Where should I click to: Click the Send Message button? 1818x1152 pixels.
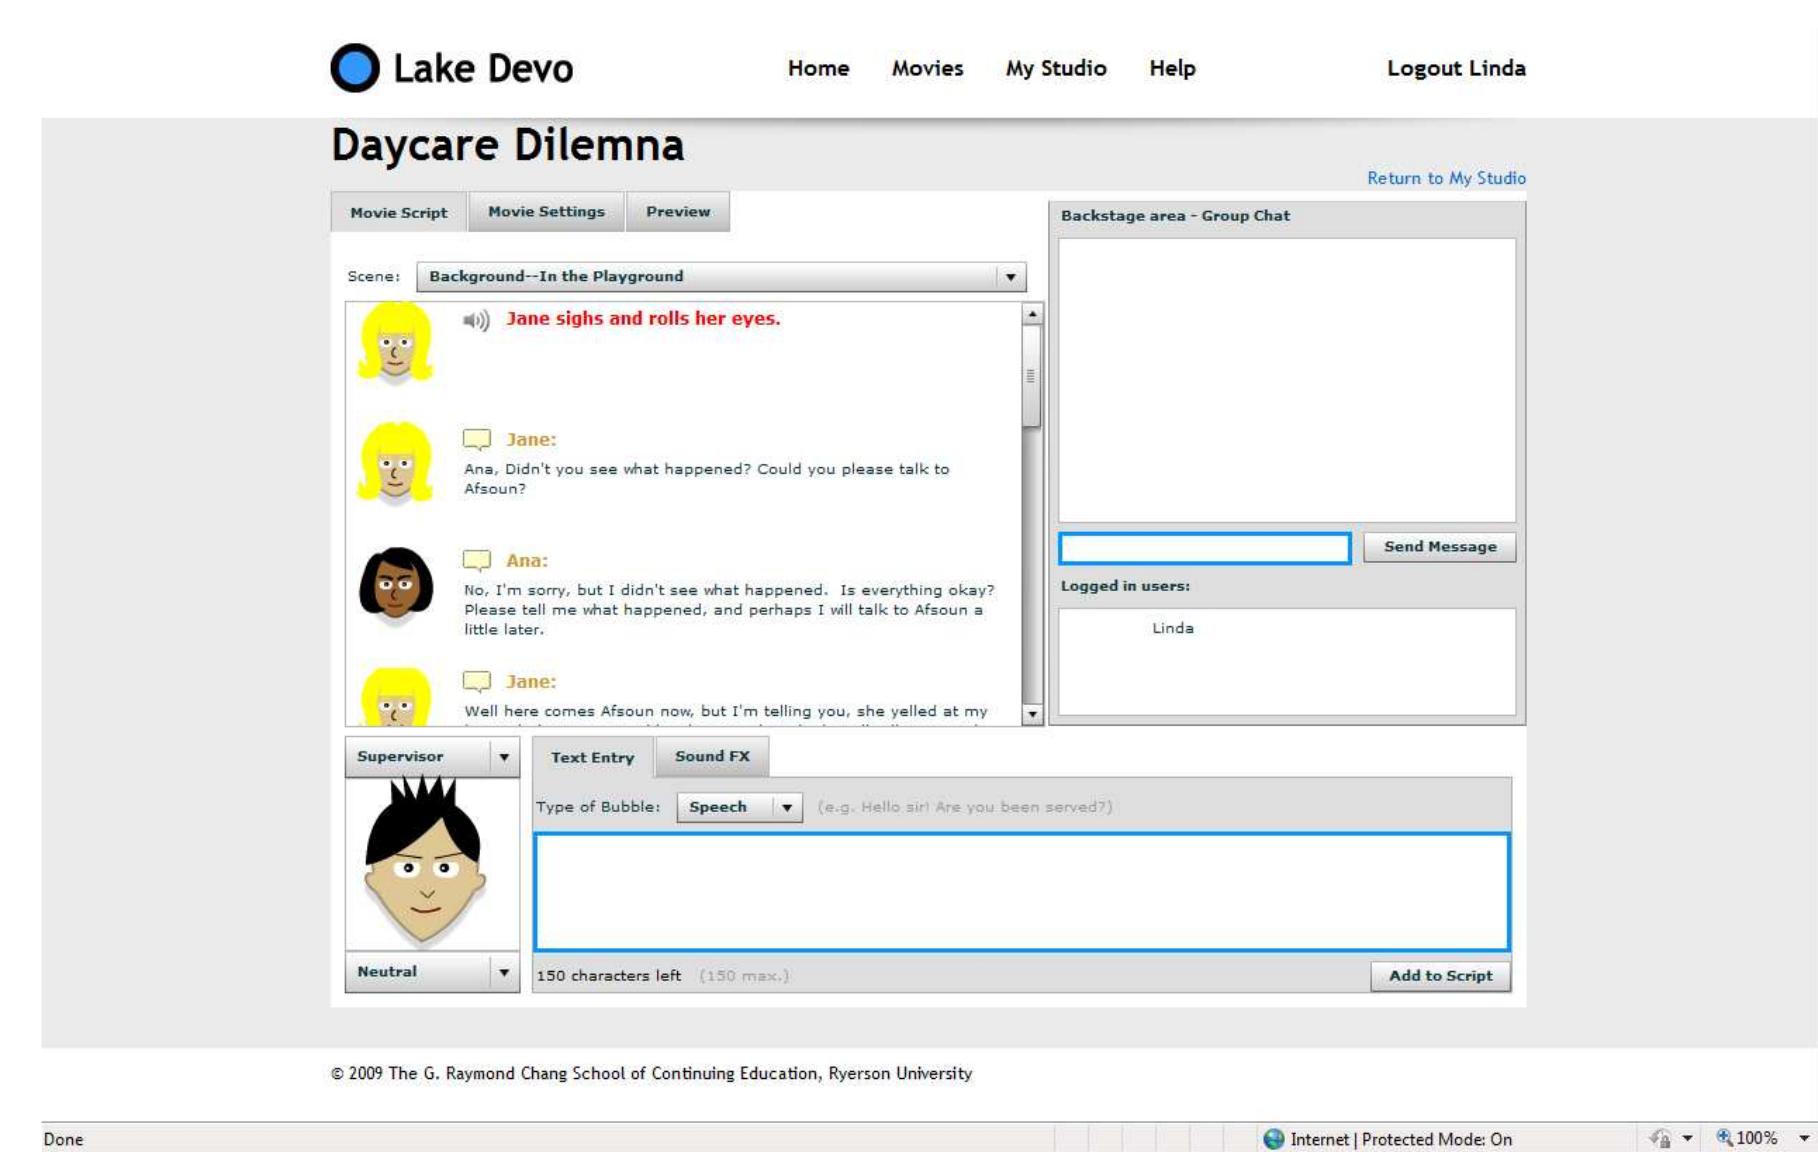(1440, 547)
